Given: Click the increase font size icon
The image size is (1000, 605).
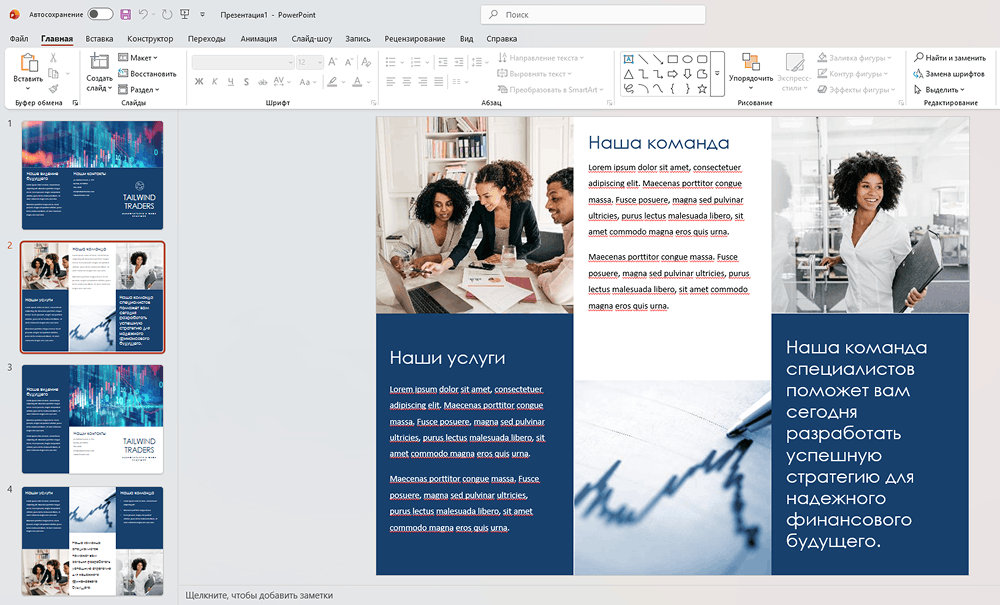Looking at the screenshot, I should (332, 62).
